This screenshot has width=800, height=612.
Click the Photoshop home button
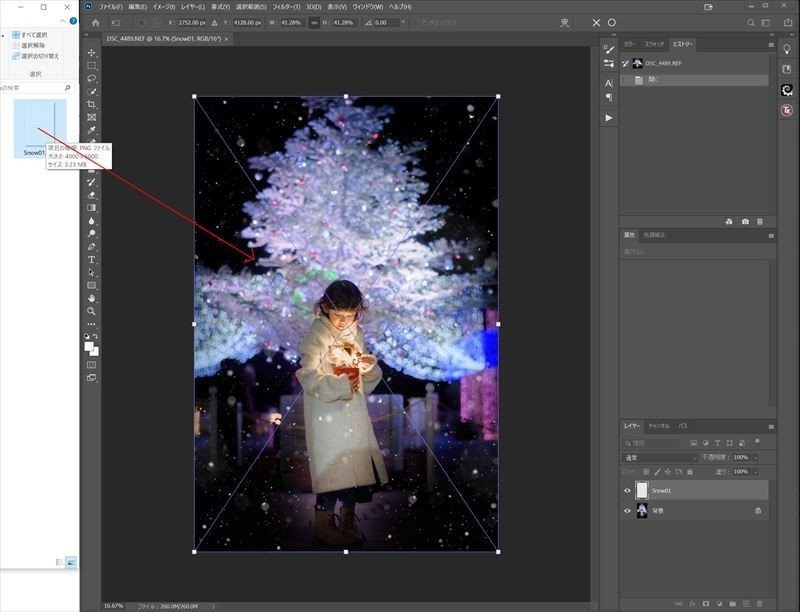pos(95,22)
